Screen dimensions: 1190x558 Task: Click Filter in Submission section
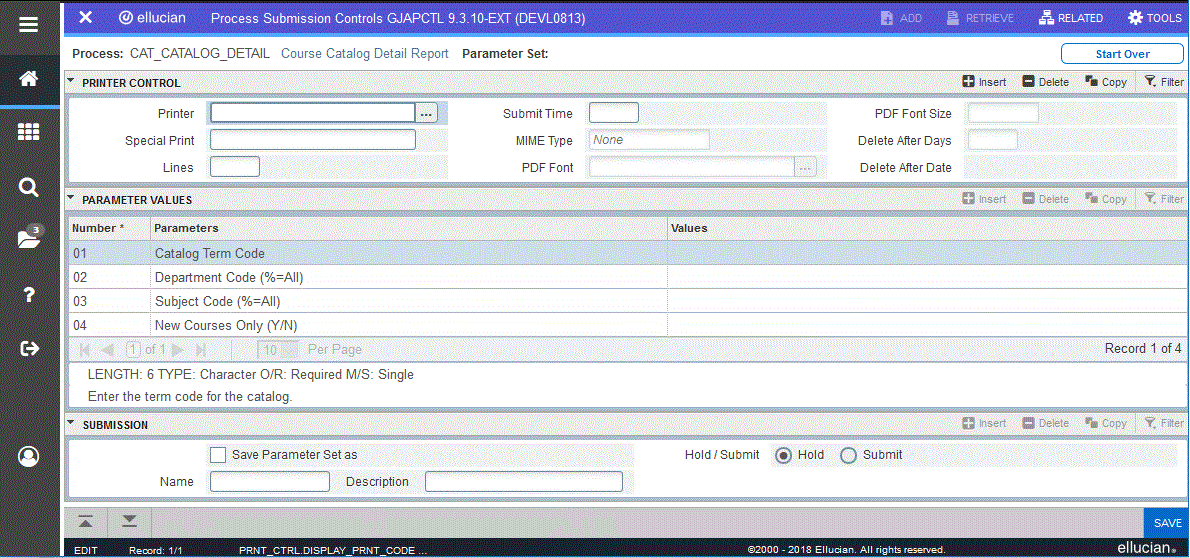(1163, 424)
